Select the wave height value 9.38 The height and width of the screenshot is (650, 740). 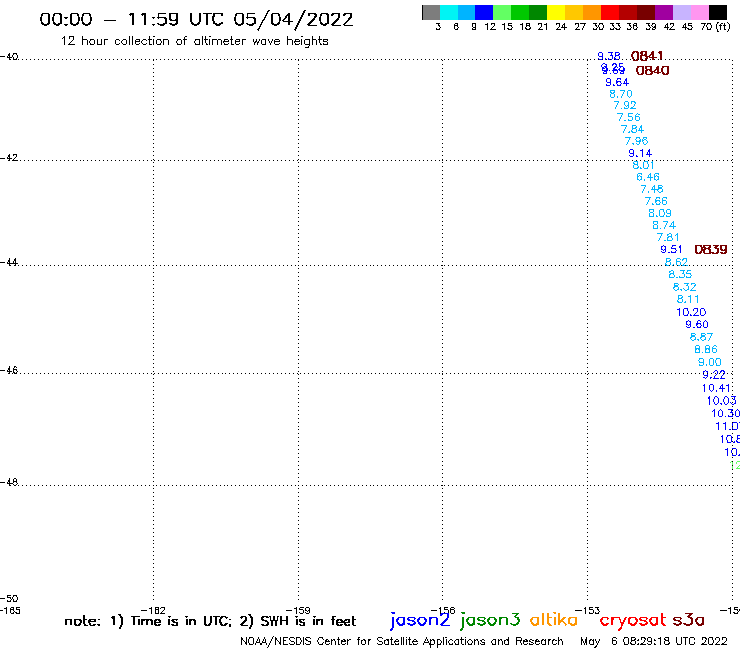click(609, 56)
